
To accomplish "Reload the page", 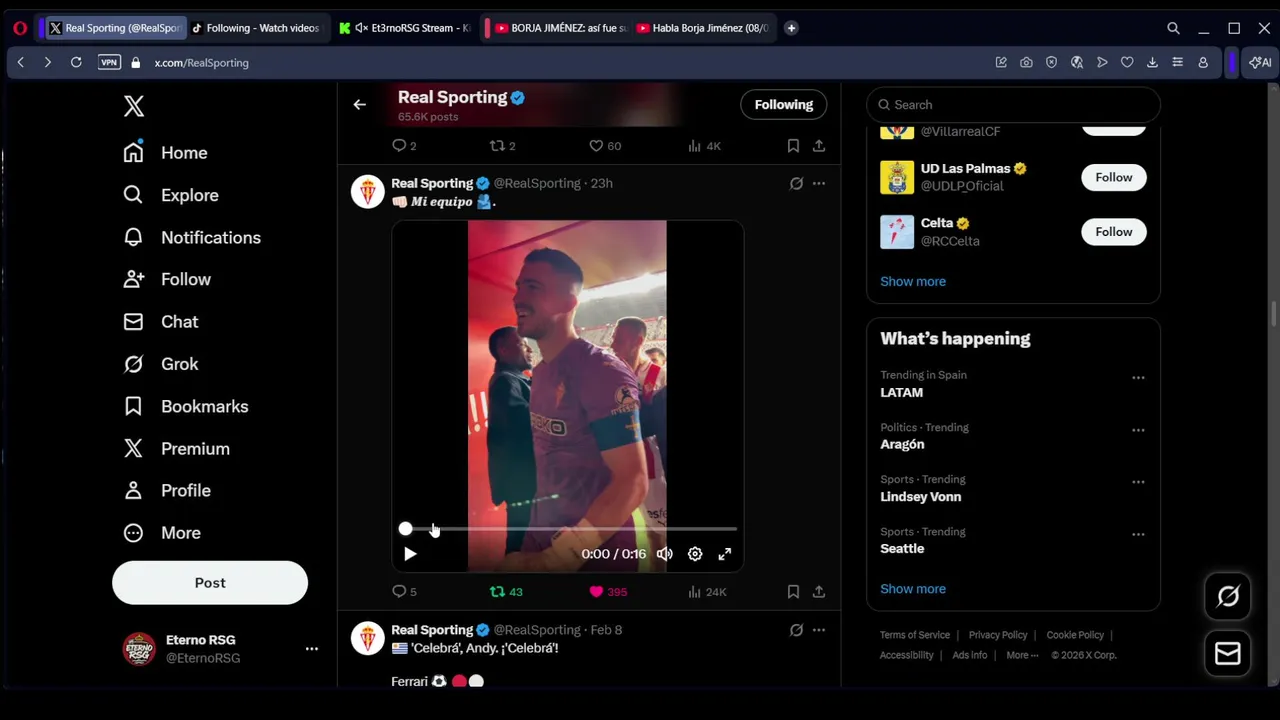I will 76,62.
